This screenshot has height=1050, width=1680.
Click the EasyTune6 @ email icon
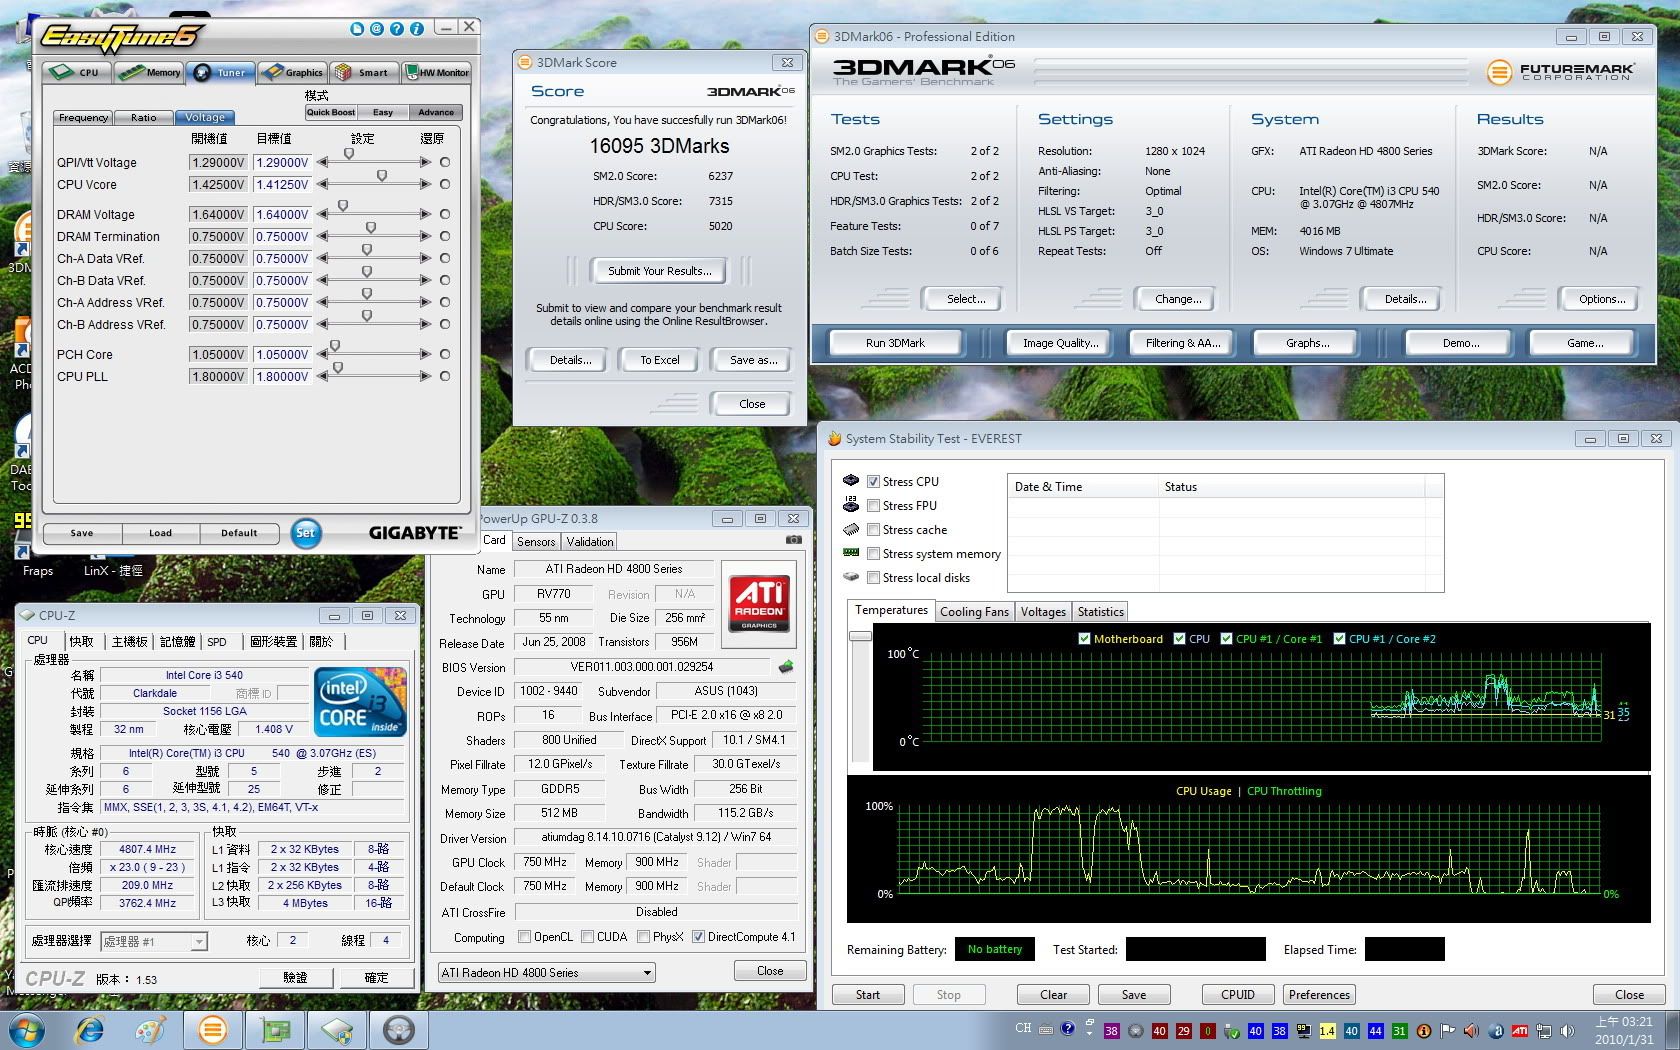click(377, 29)
